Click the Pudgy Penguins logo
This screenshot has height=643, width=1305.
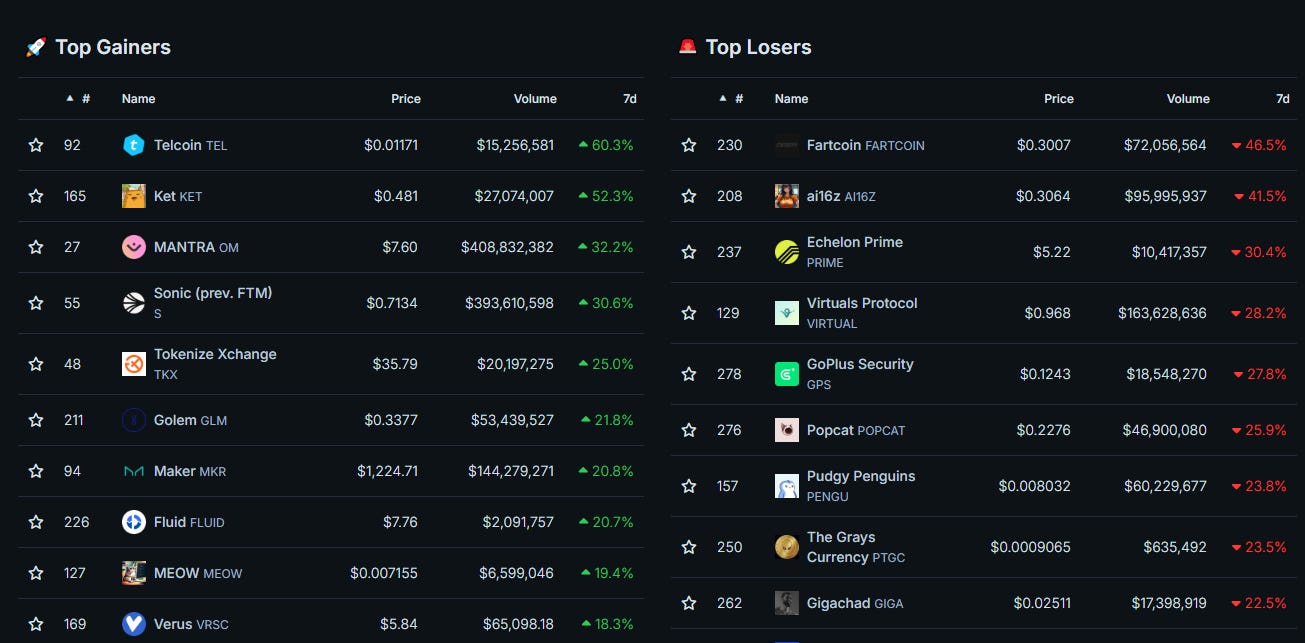(787, 486)
